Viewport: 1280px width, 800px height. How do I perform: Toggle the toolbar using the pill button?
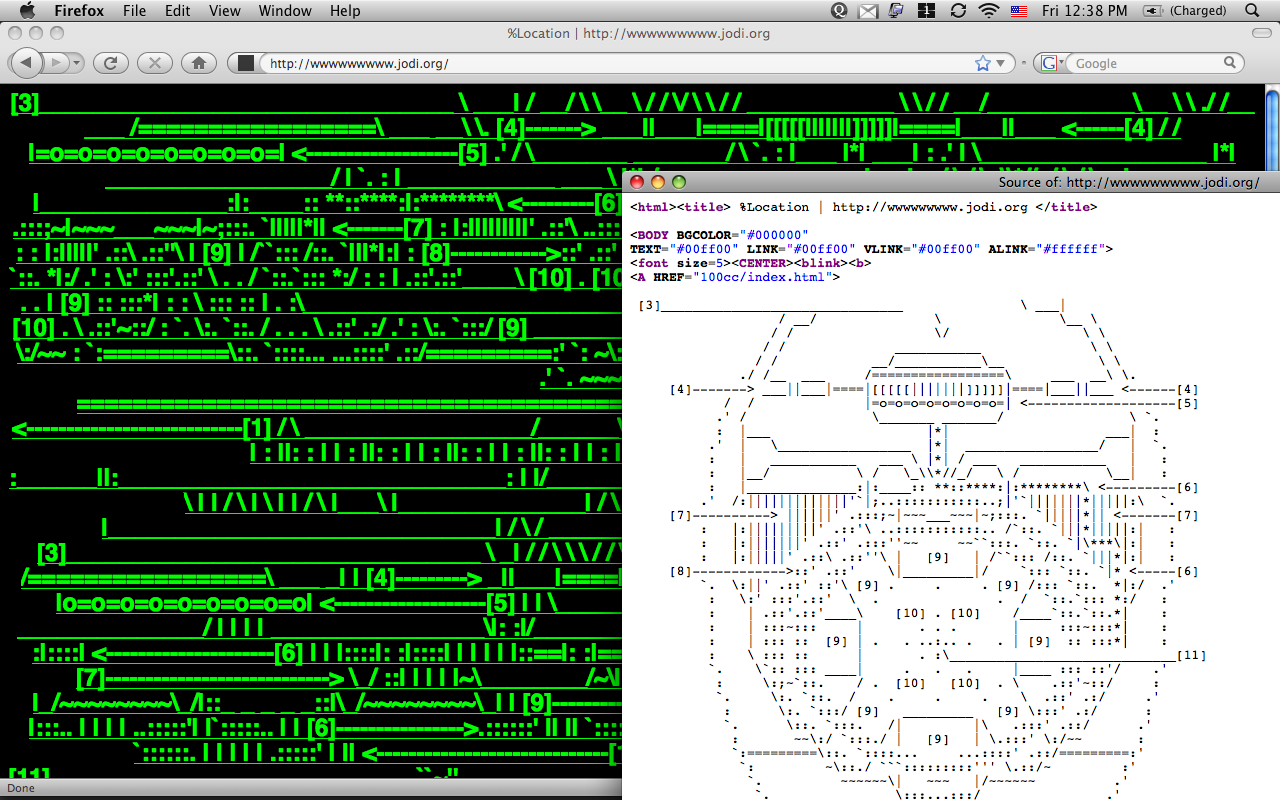(x=1261, y=33)
